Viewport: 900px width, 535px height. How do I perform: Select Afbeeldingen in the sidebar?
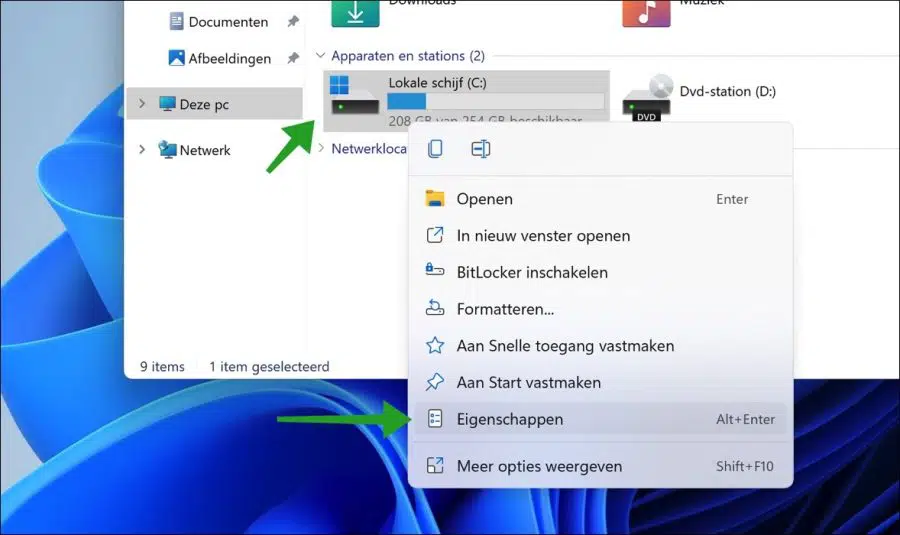pos(230,59)
